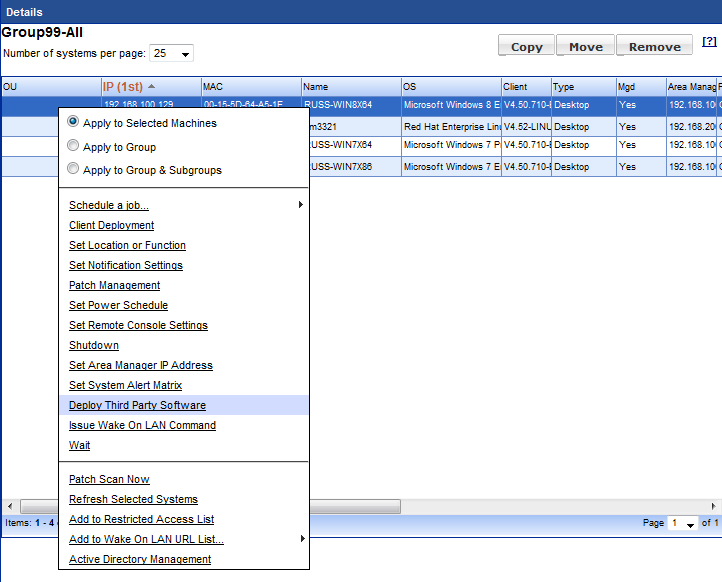Select Issue Wake On LAN Command

142,425
